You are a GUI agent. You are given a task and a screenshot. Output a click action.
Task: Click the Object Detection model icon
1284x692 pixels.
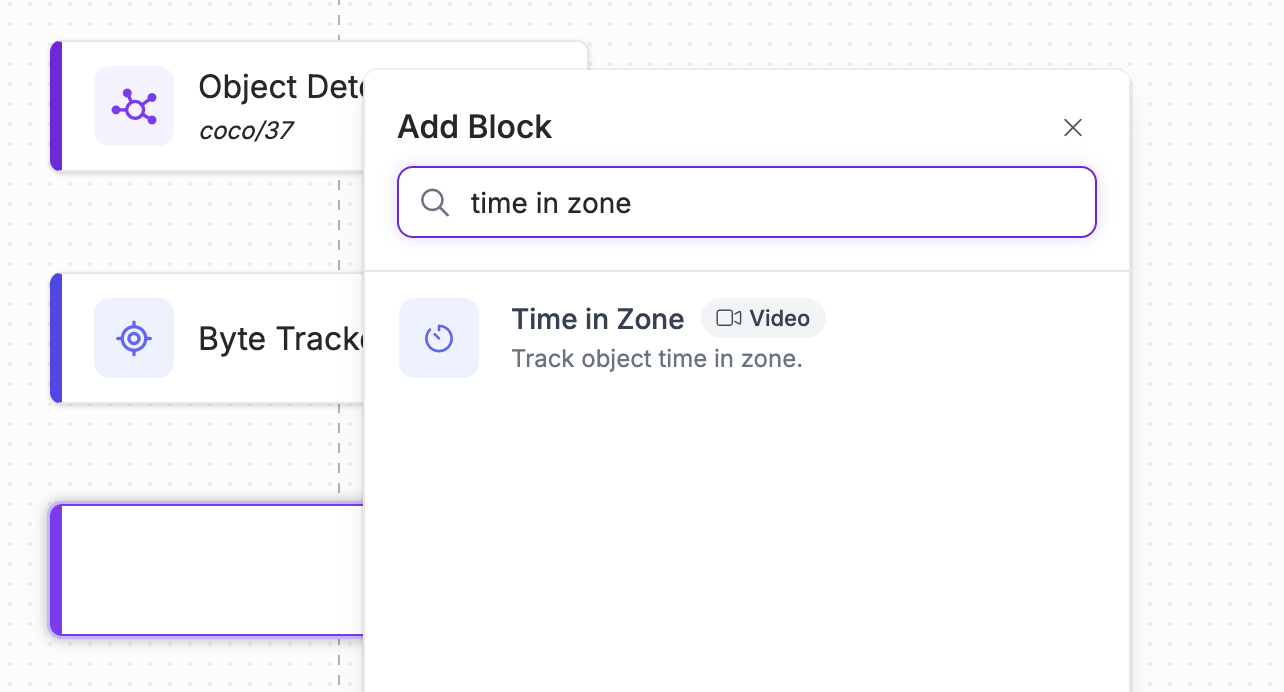tap(134, 106)
